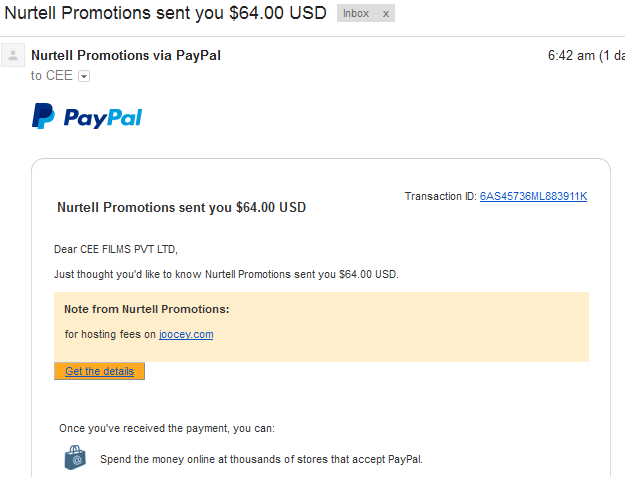Click "Once you've received the payment" line

[167, 428]
